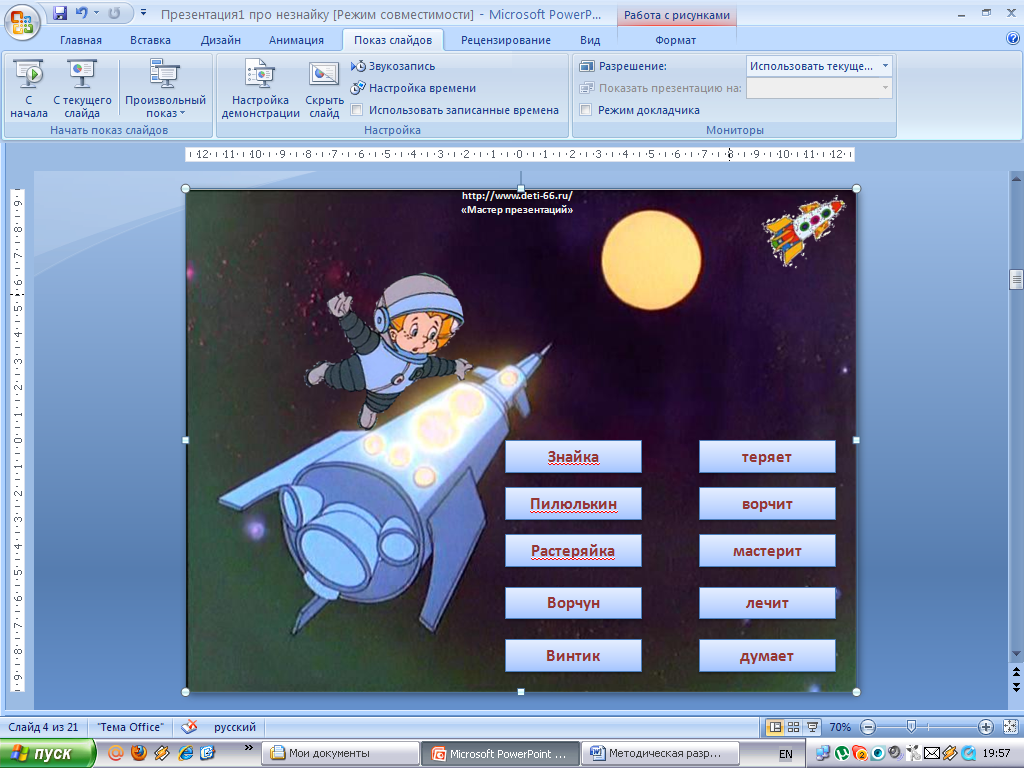
Task: Select the «ворчит» box on the slide
Action: click(x=767, y=504)
